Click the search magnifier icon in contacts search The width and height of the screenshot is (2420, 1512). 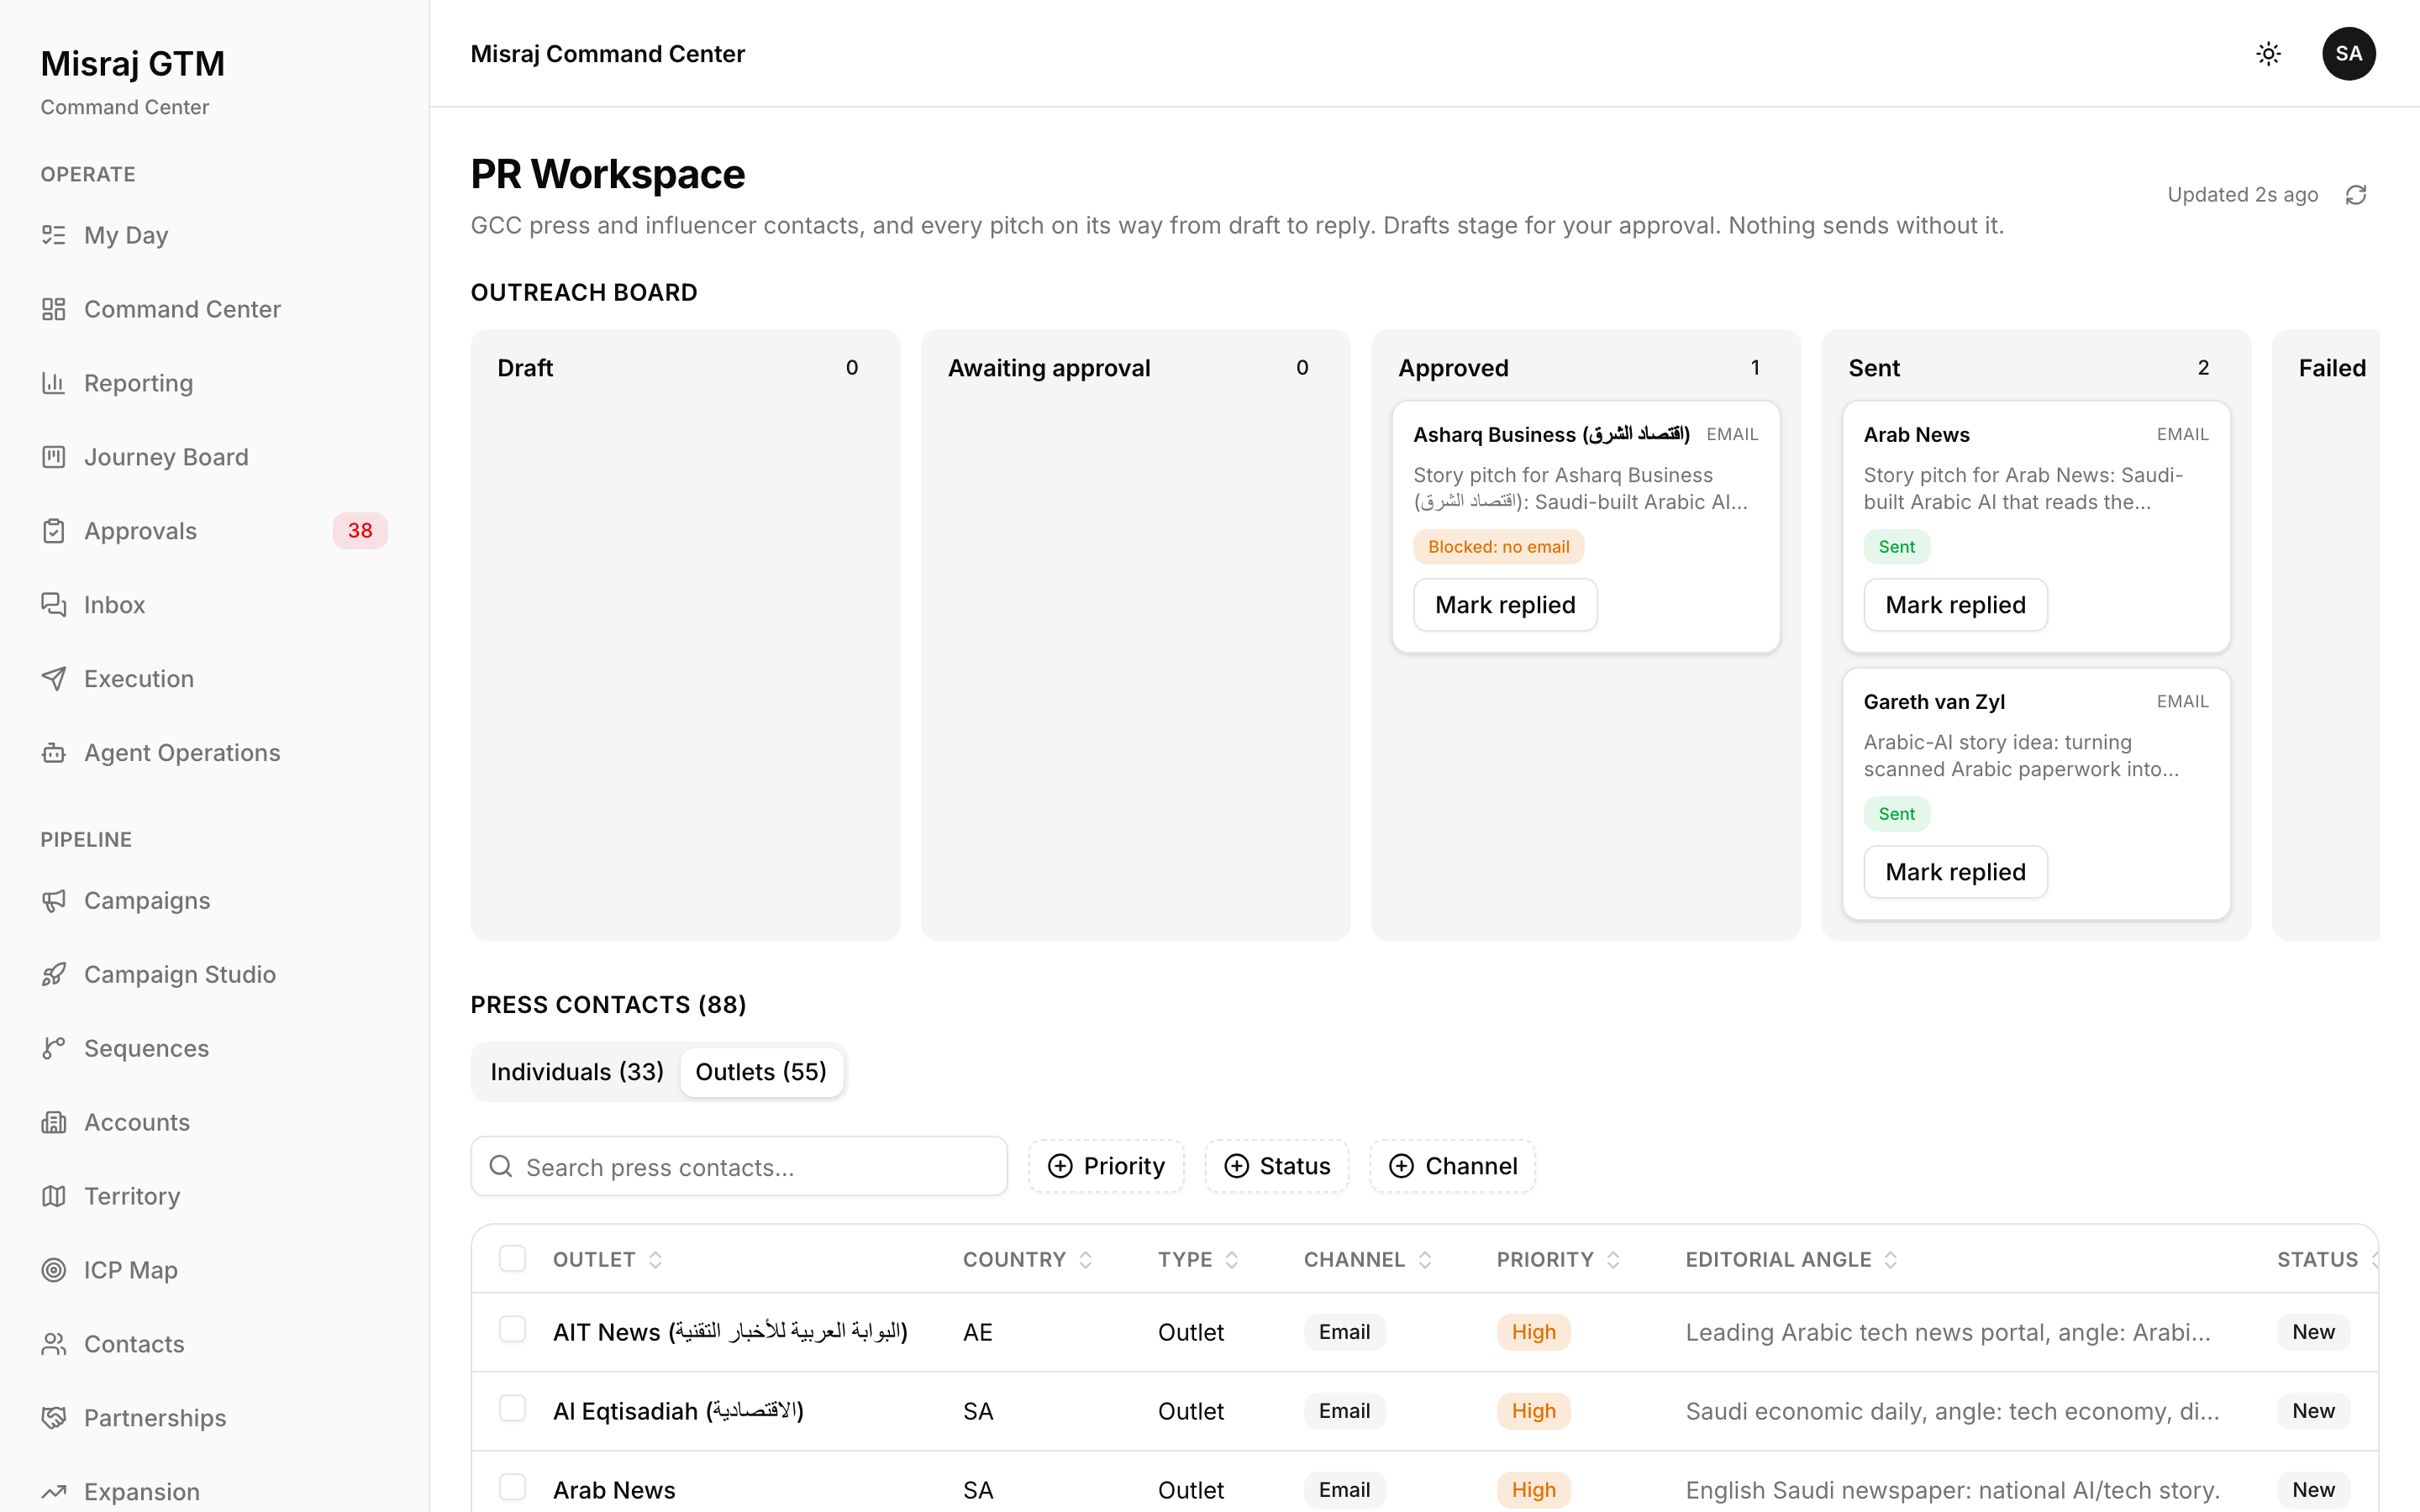tap(501, 1166)
